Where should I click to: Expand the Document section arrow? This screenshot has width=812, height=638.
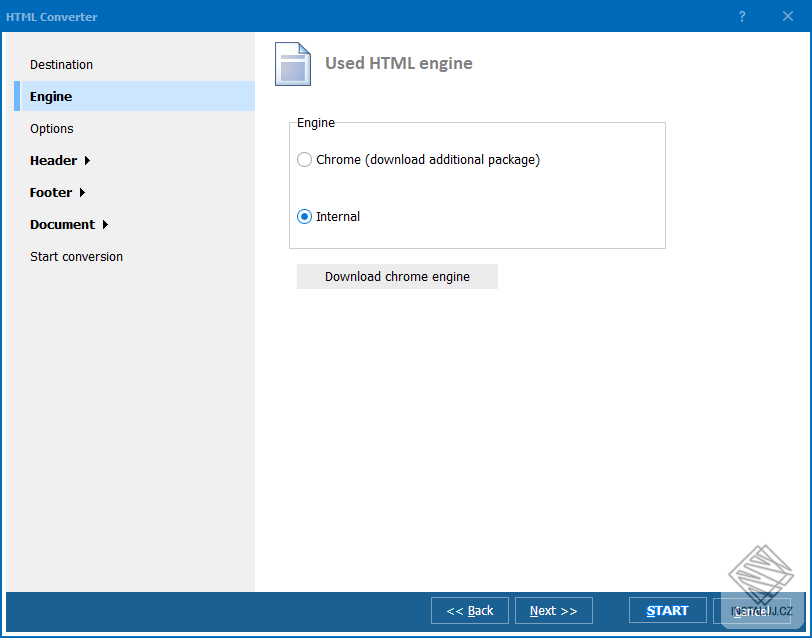pos(104,224)
